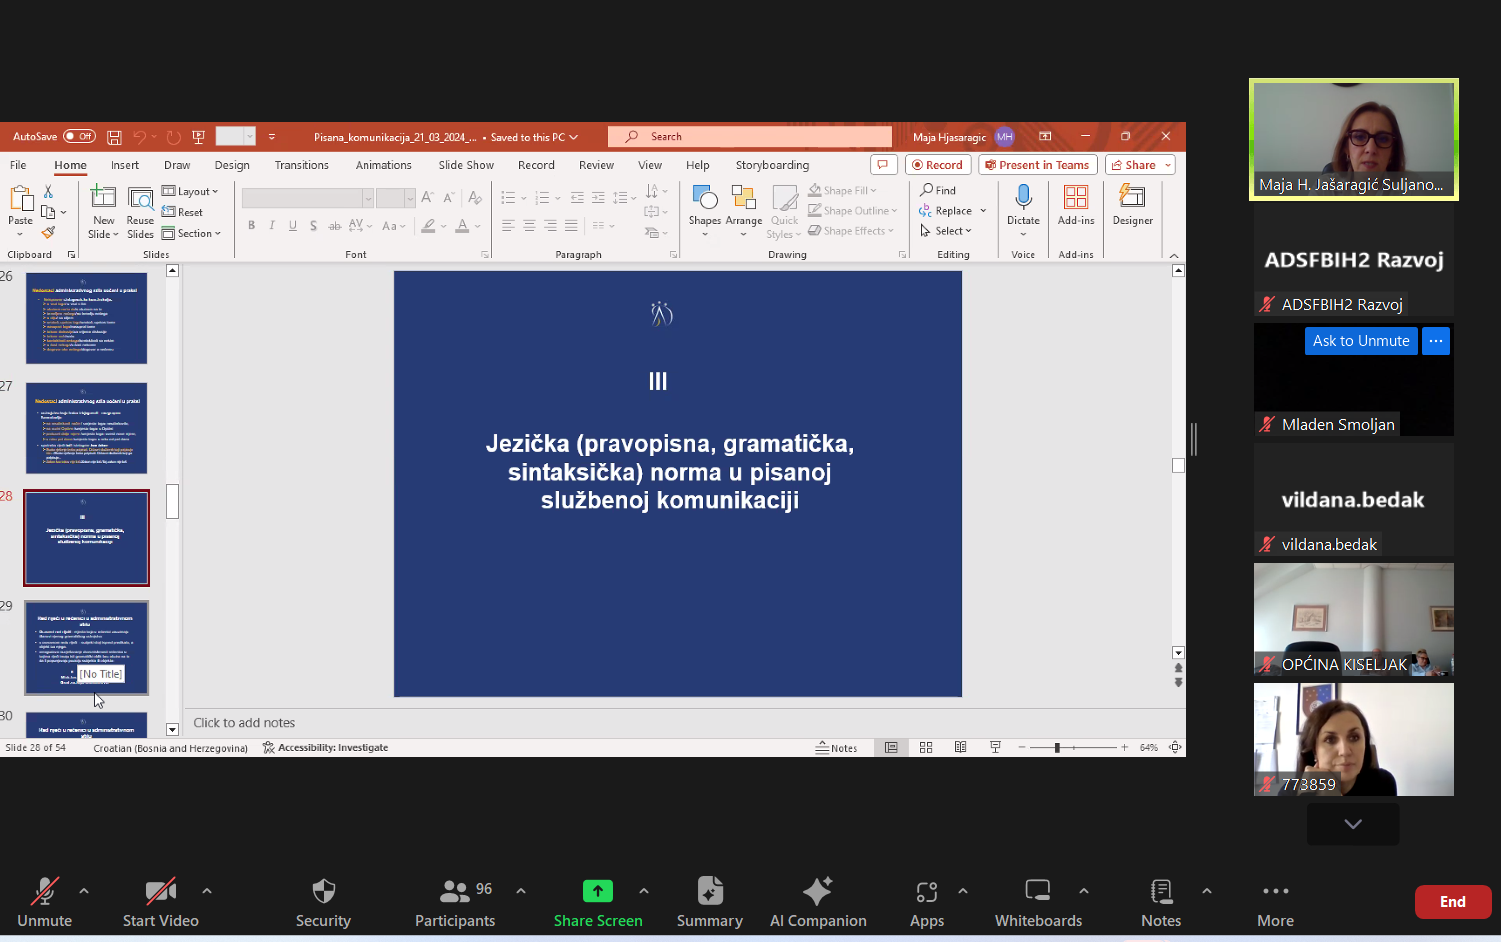Image resolution: width=1501 pixels, height=942 pixels.
Task: Open Zoom Whiteboards
Action: tap(1037, 892)
